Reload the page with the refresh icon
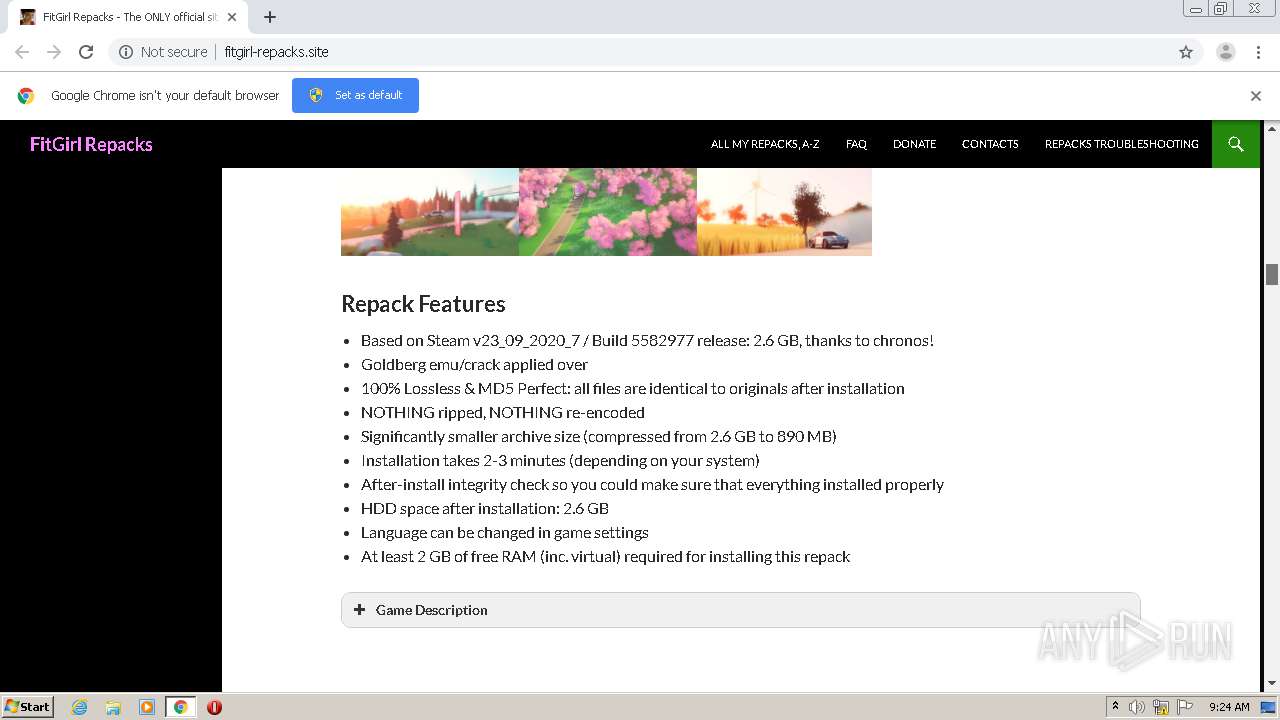The image size is (1280, 720). [86, 52]
